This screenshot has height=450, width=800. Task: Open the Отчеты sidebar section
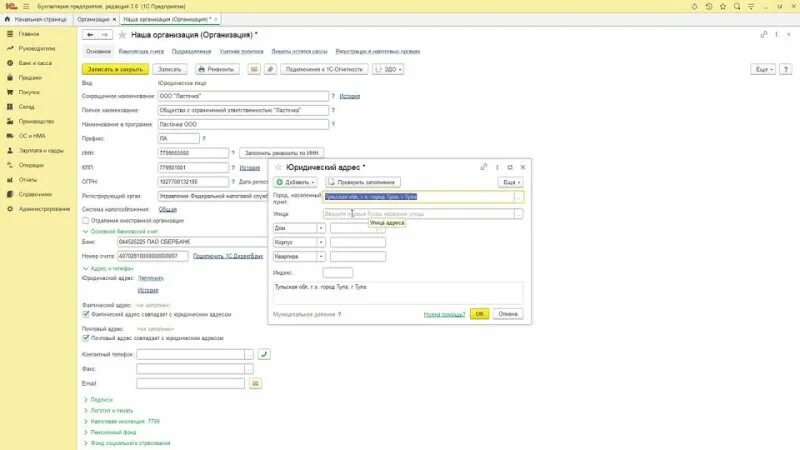(28, 180)
